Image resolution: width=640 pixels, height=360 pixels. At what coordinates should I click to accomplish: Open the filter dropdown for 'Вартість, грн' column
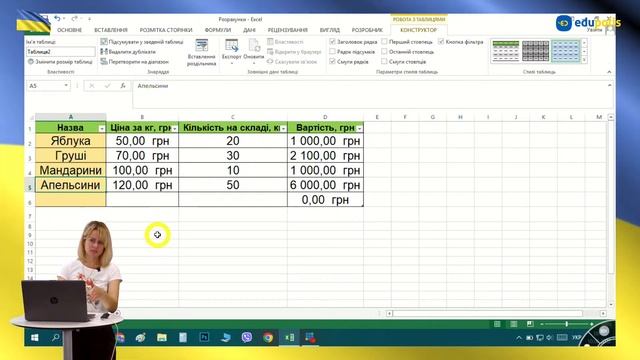pos(359,129)
